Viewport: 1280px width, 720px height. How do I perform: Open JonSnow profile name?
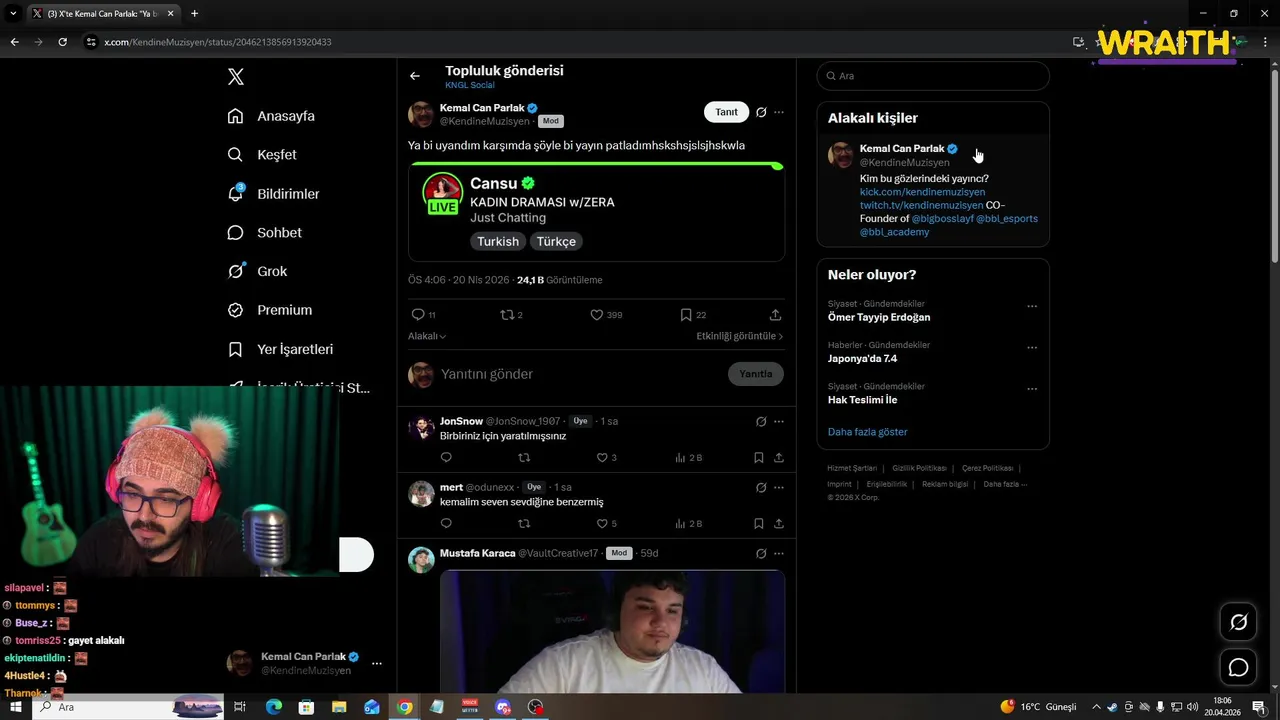click(461, 421)
